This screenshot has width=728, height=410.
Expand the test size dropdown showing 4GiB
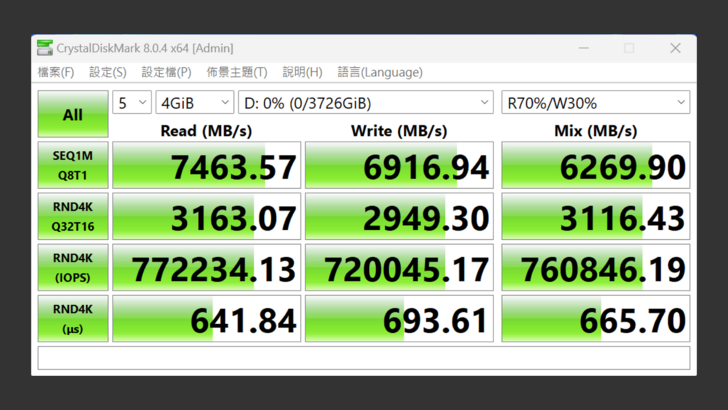pyautogui.click(x=195, y=103)
